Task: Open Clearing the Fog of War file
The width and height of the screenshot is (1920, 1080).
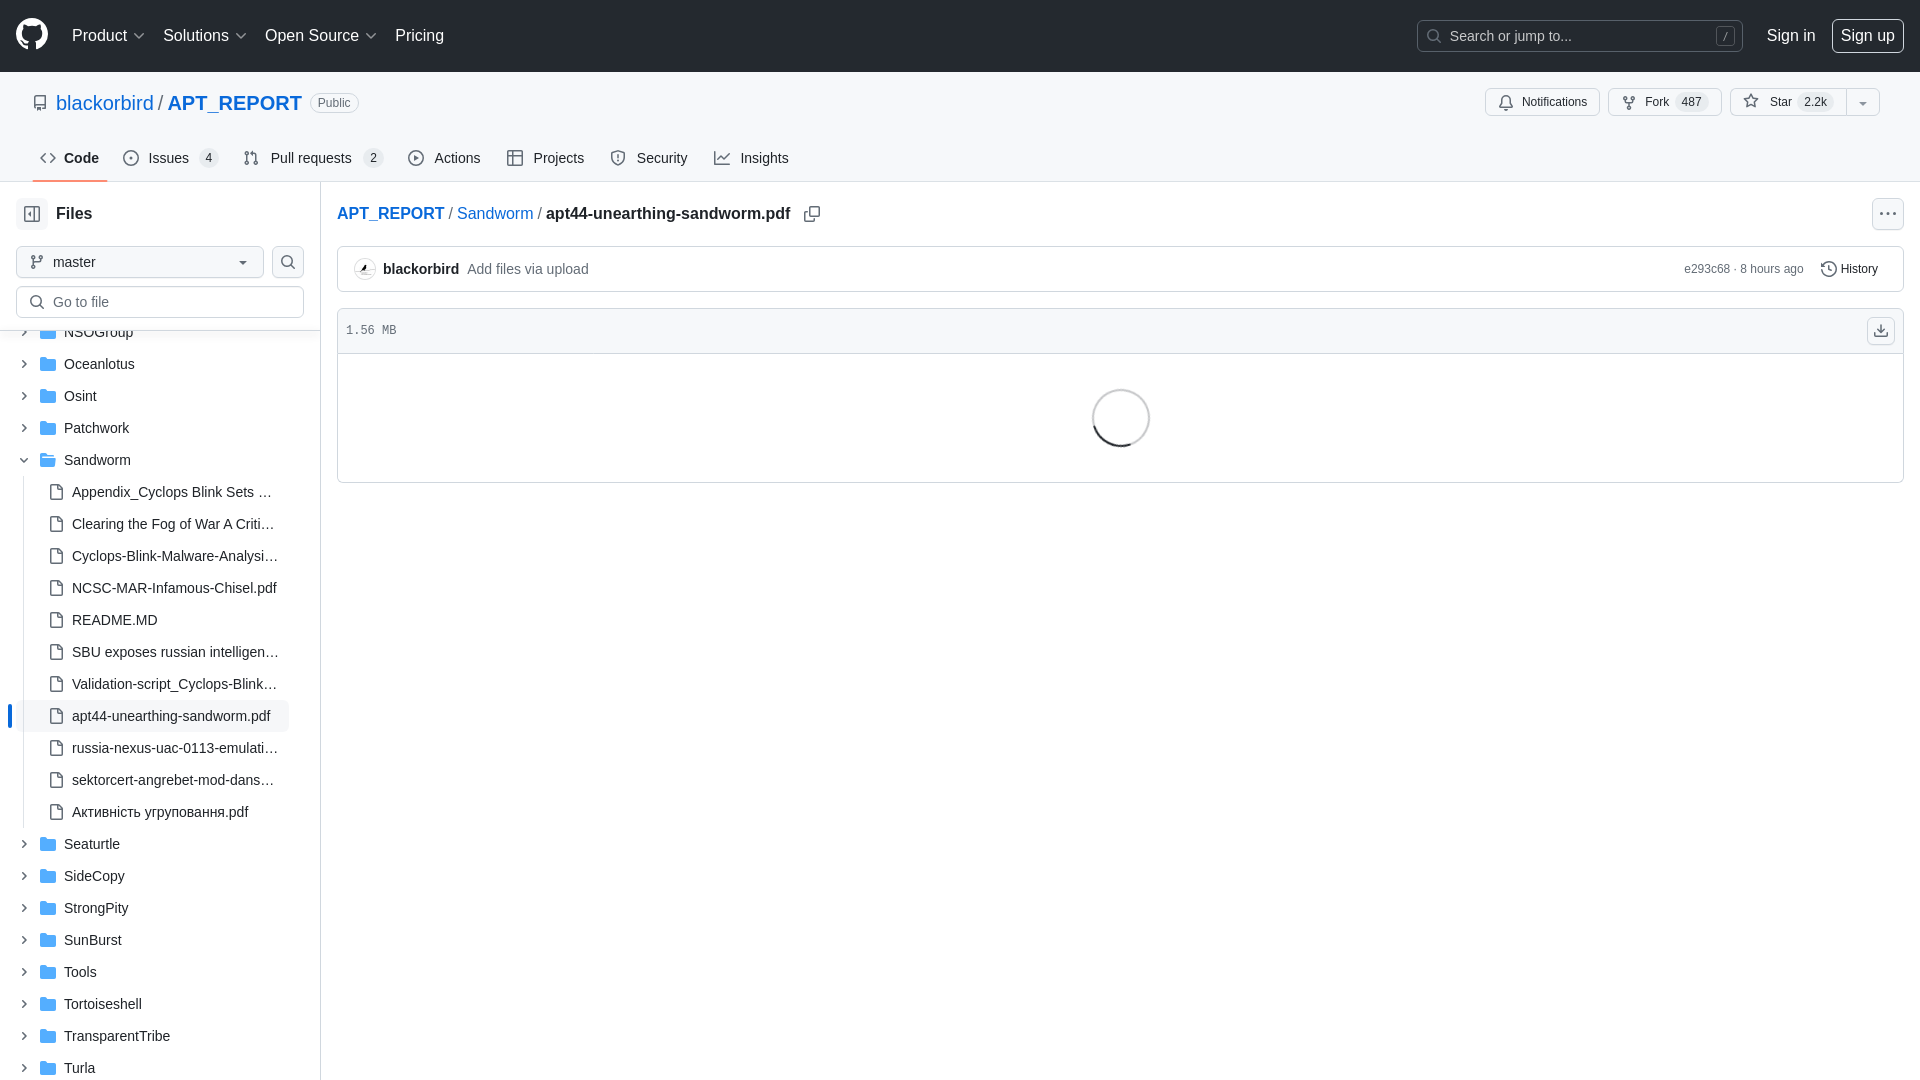Action: 173,524
